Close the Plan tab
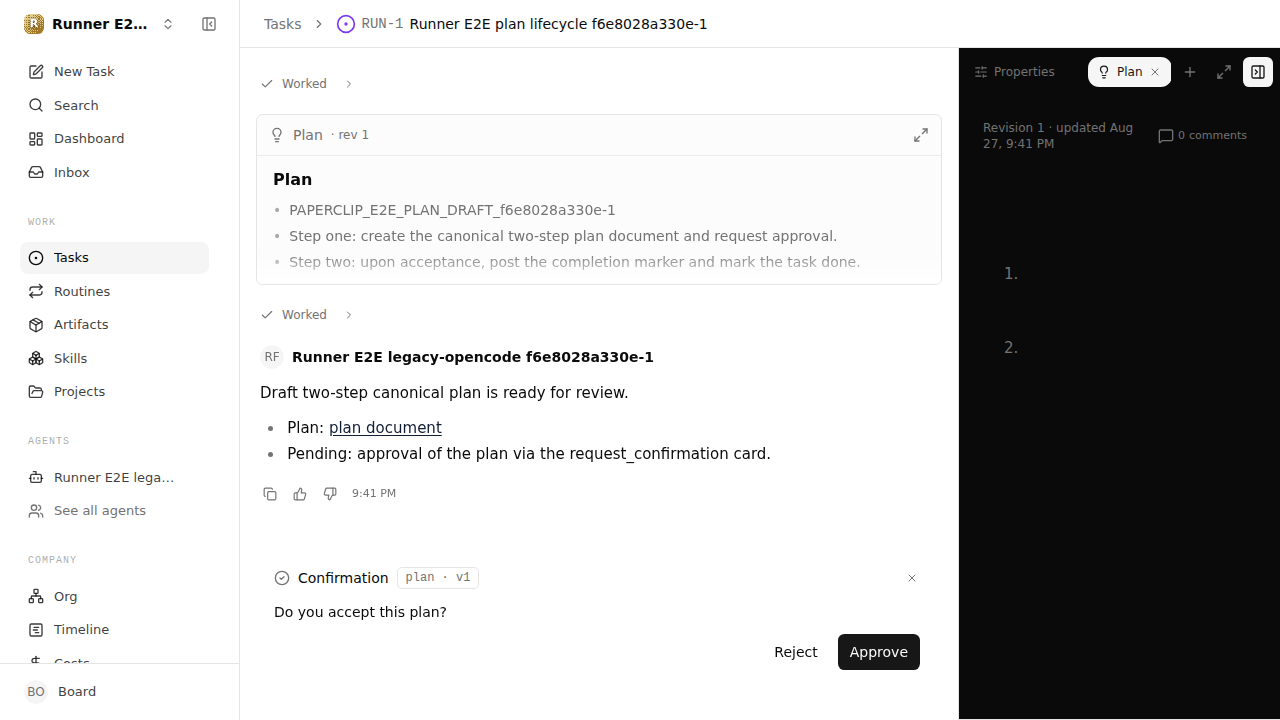The height and width of the screenshot is (720, 1280). coord(1155,72)
